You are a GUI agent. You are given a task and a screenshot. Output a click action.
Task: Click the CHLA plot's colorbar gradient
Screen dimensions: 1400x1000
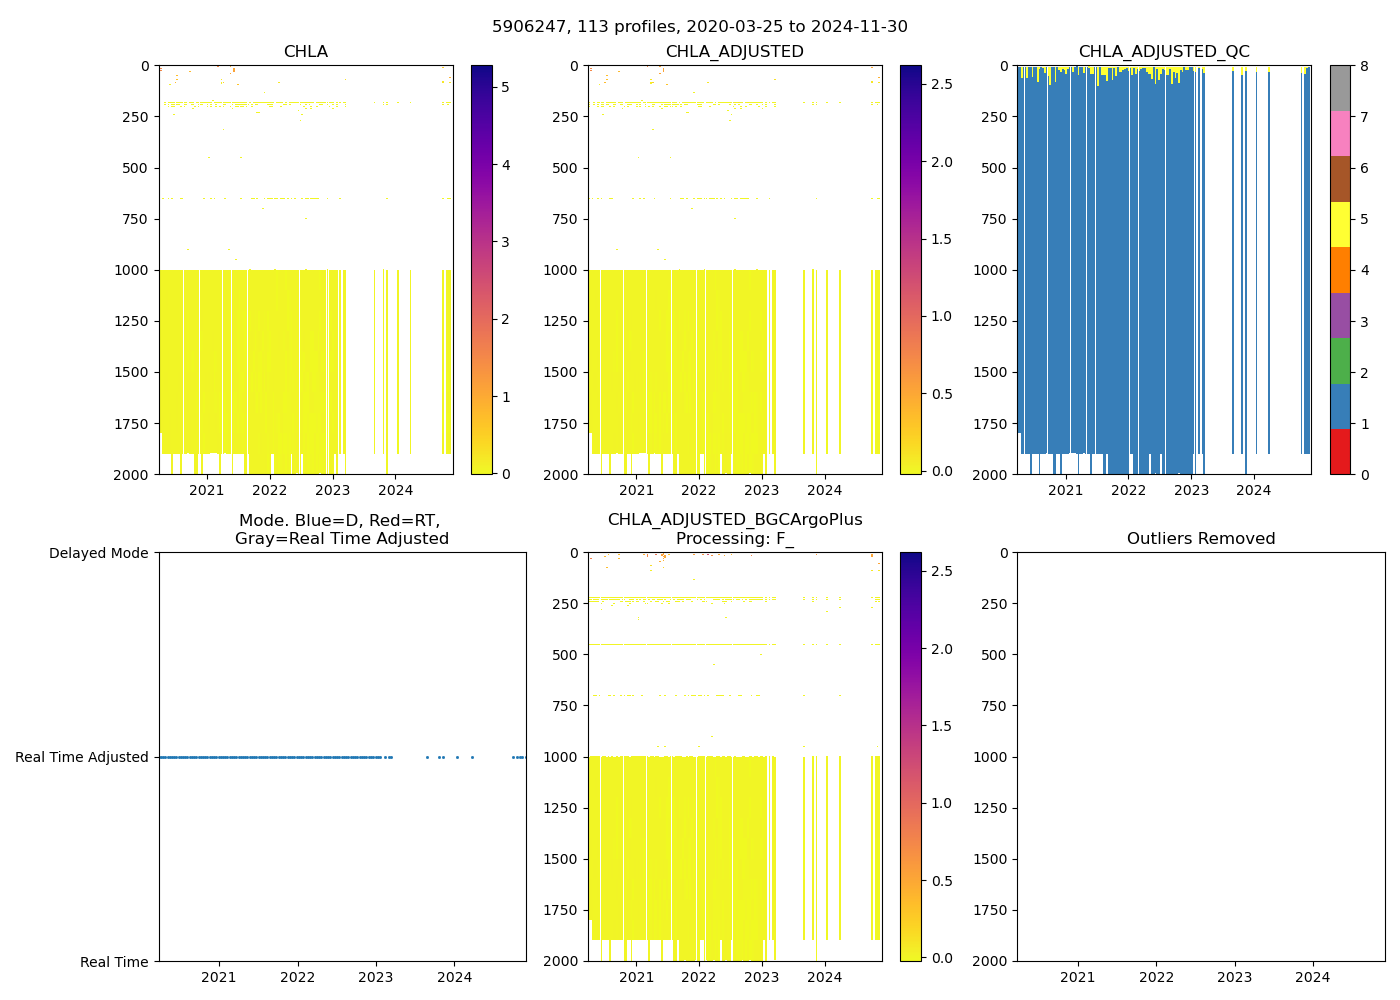(x=481, y=270)
